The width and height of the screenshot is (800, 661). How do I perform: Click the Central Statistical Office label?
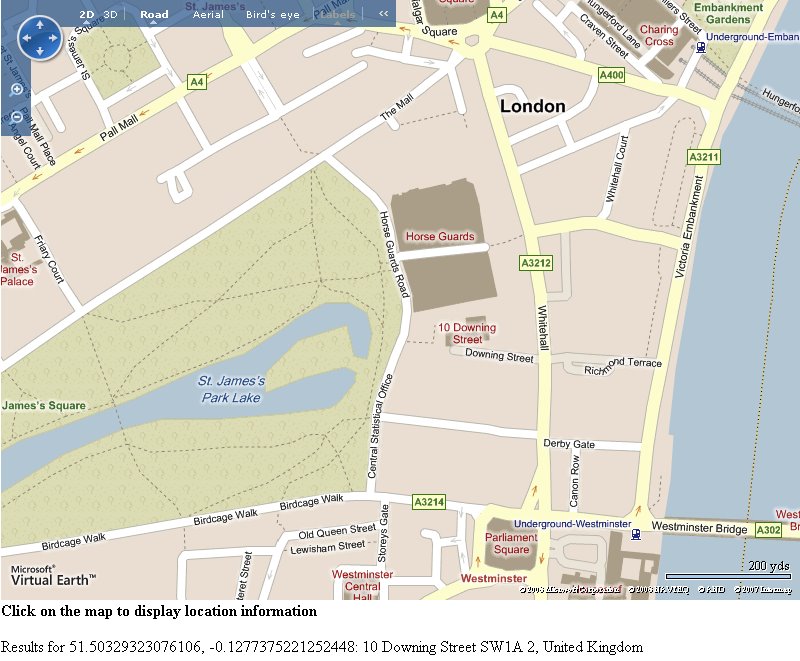click(380, 426)
